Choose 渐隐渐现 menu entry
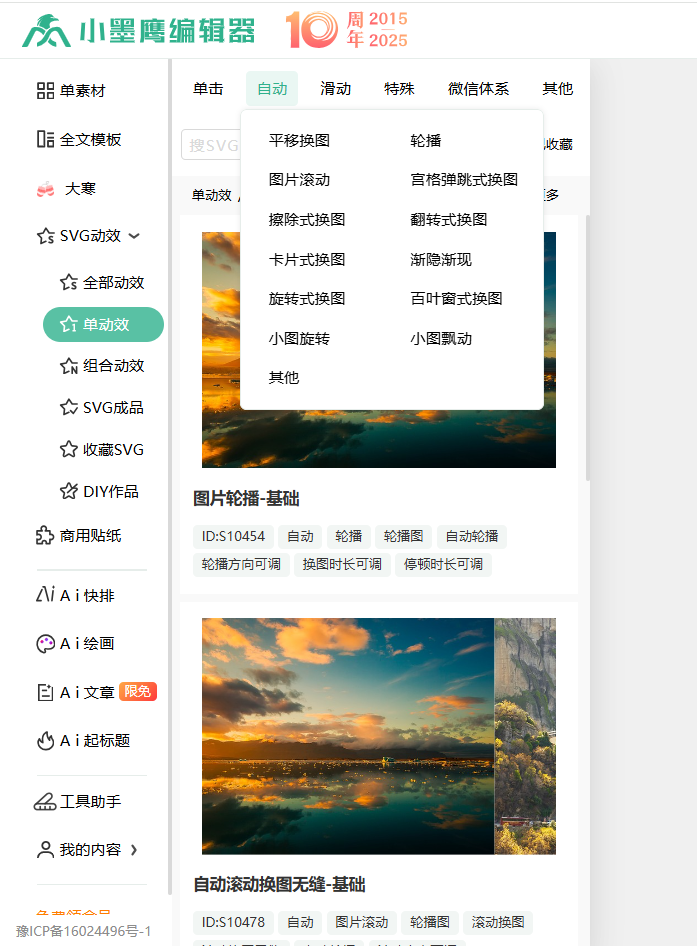Image resolution: width=697 pixels, height=946 pixels. pos(441,260)
